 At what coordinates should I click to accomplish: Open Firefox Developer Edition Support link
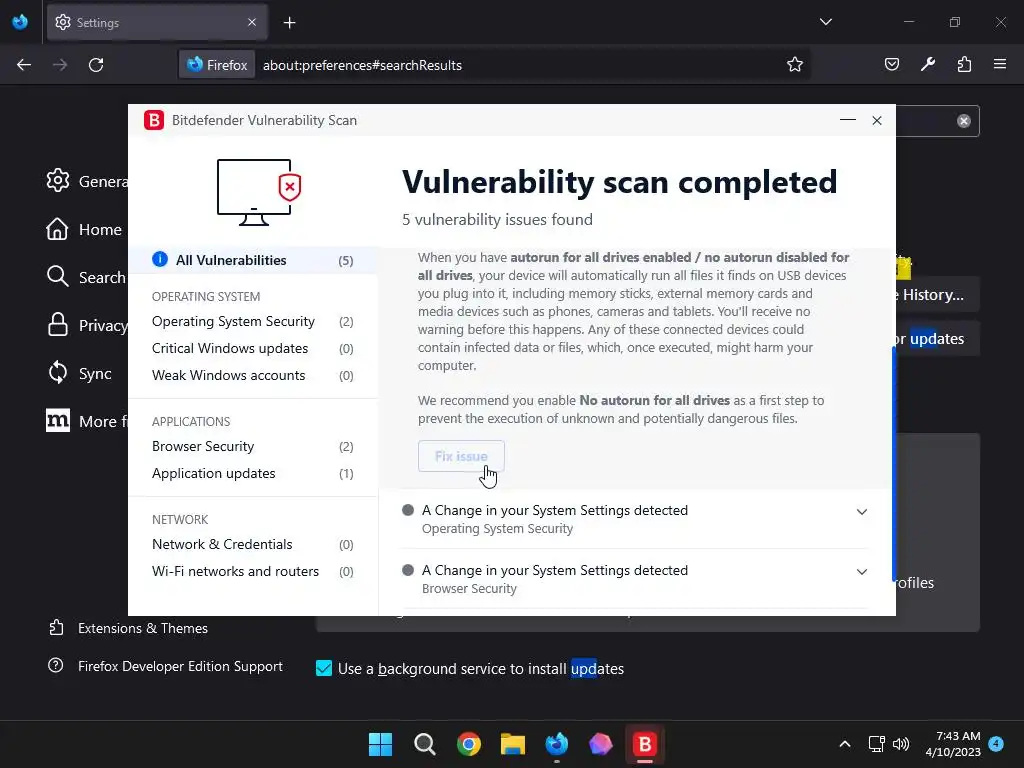pos(166,666)
